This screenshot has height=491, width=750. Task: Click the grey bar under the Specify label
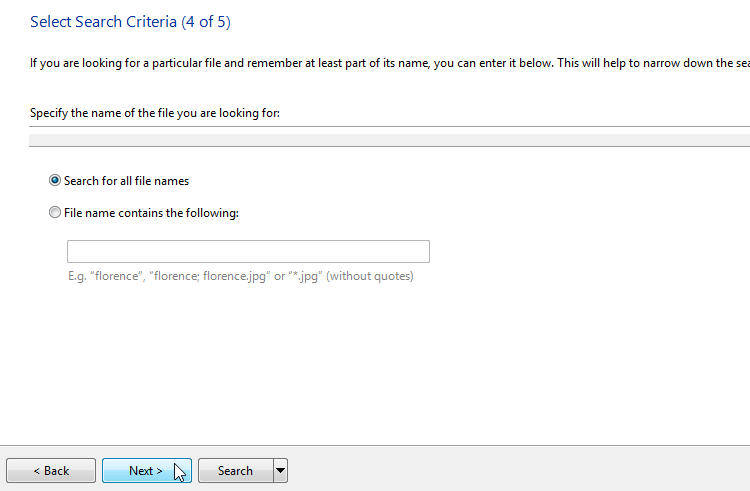389,140
